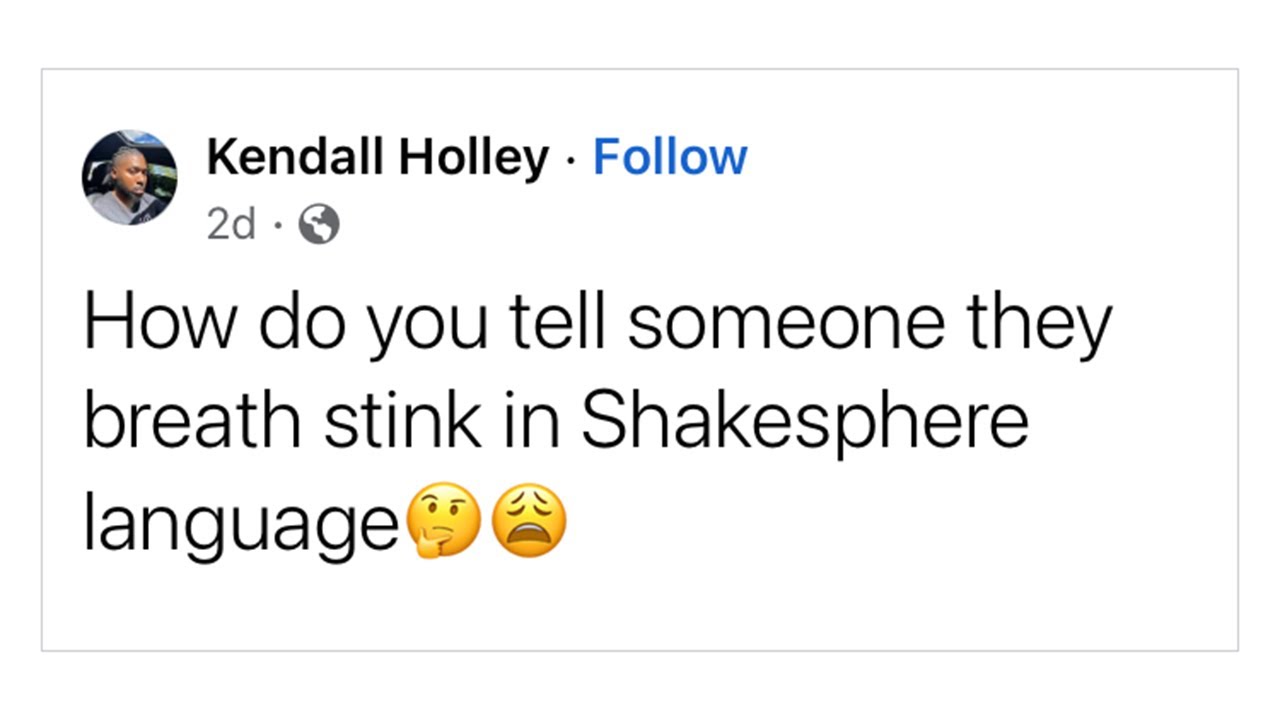Viewport: 1280px width, 720px height.
Task: Open Kendall Holley's profile picture
Action: click(x=129, y=177)
